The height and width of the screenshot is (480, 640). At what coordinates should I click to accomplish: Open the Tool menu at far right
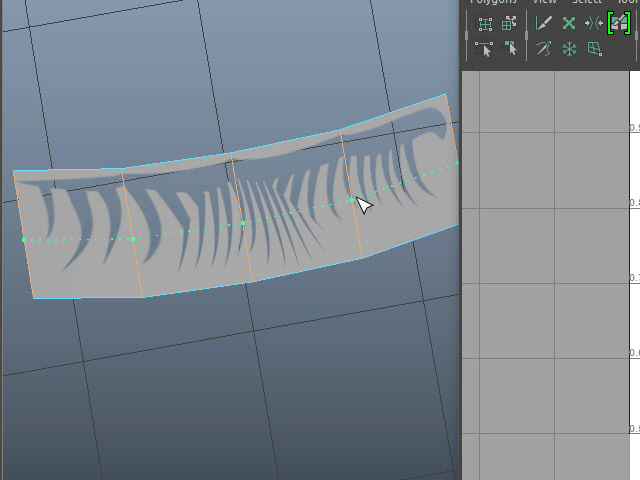(628, 3)
